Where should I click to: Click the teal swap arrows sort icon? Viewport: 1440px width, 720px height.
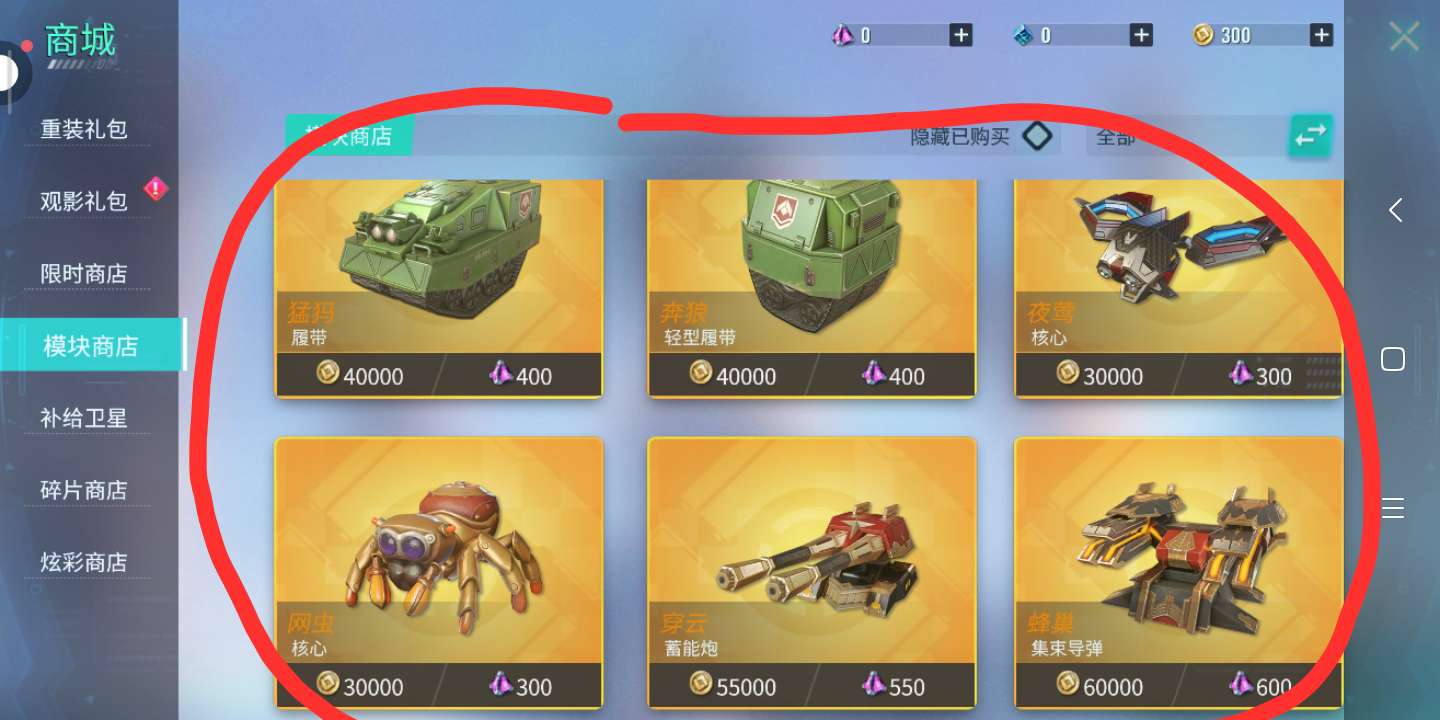click(x=1310, y=136)
